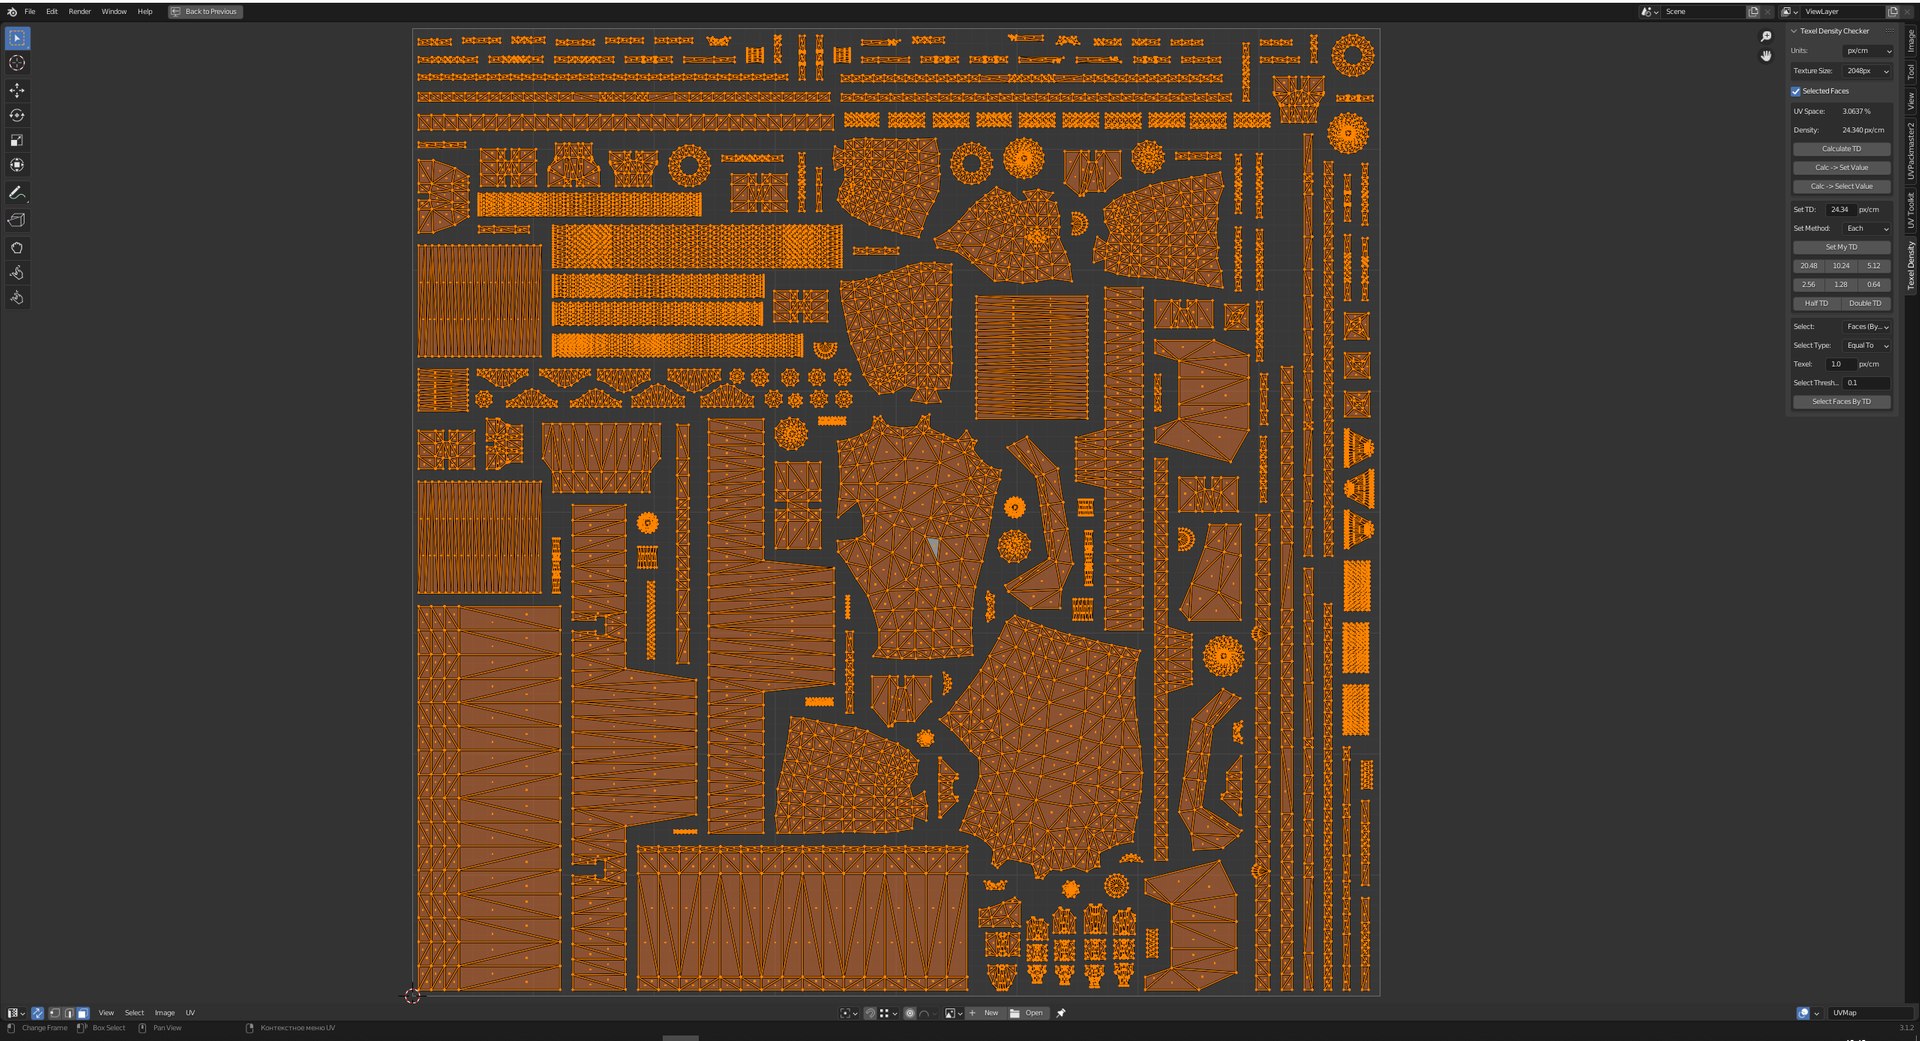Pin the image with the pin icon
This screenshot has width=1920, height=1041.
[x=1061, y=1013]
